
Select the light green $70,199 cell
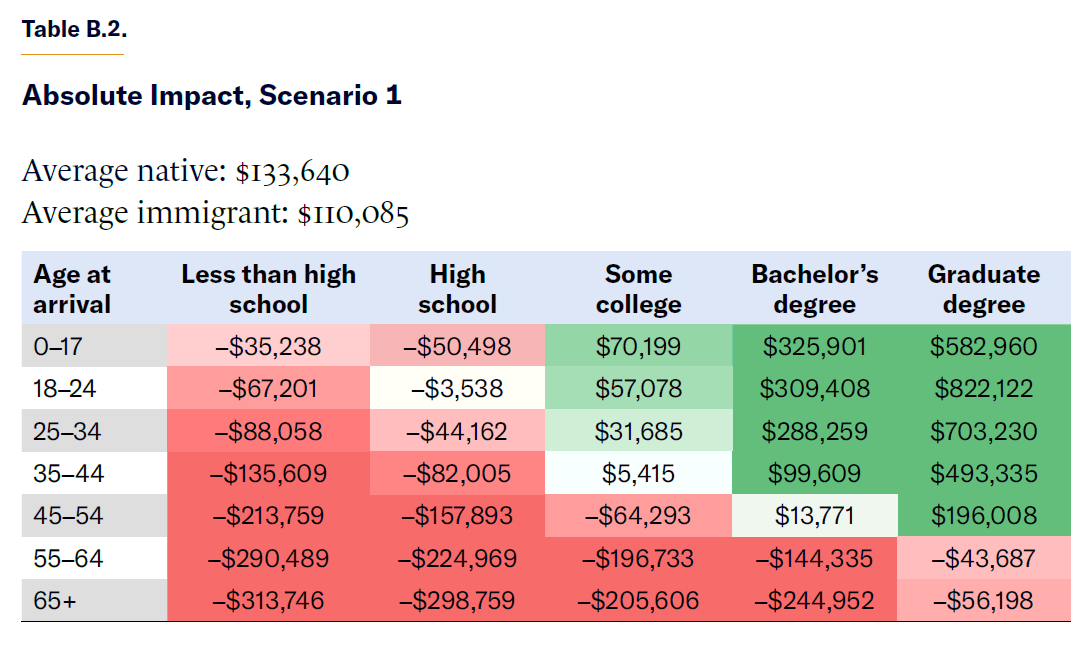click(x=638, y=346)
